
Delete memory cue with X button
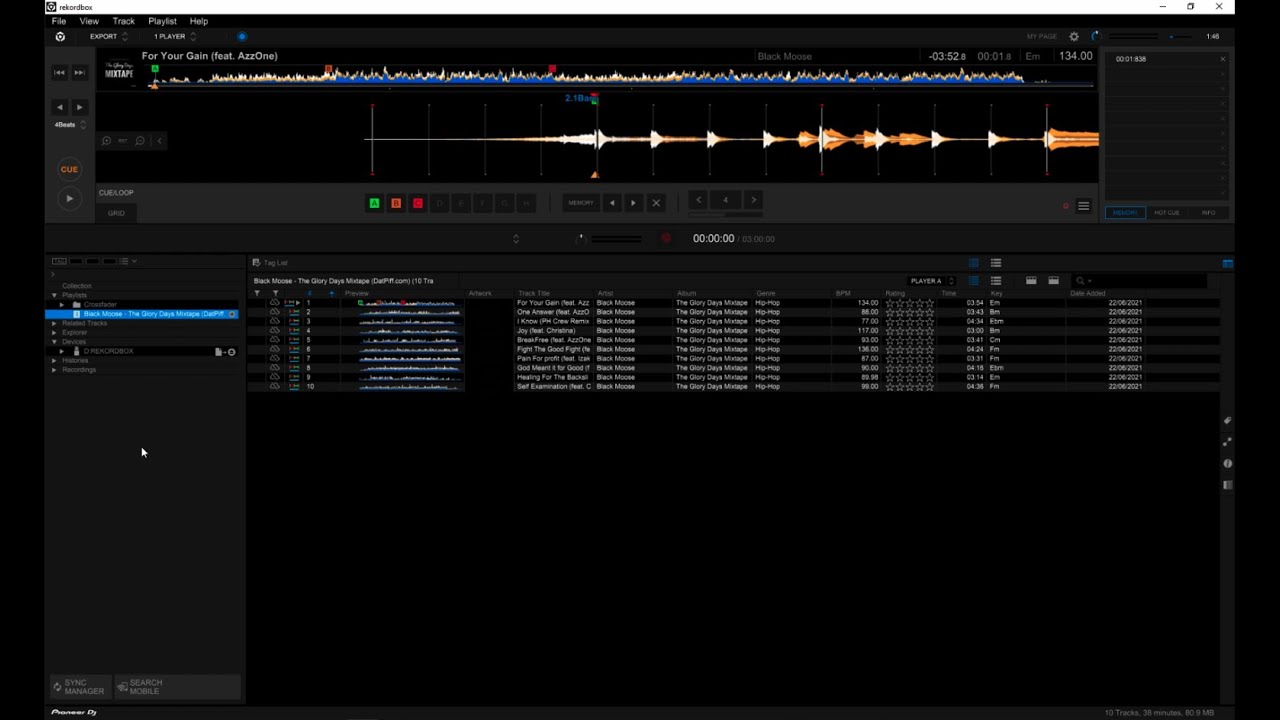click(x=656, y=203)
